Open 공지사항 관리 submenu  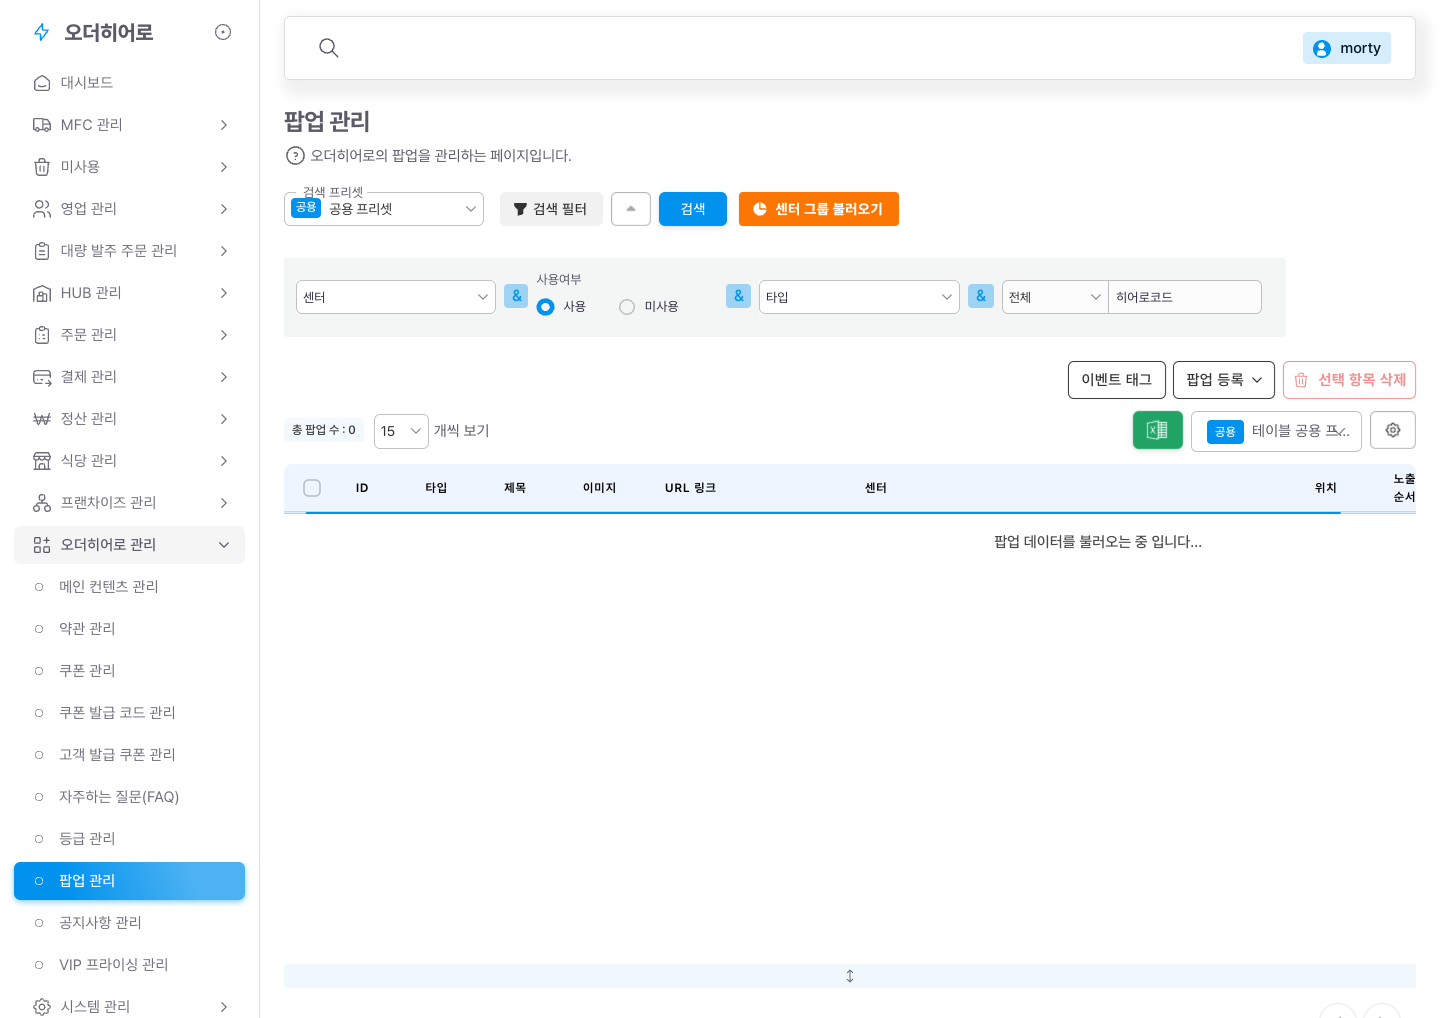tap(129, 923)
